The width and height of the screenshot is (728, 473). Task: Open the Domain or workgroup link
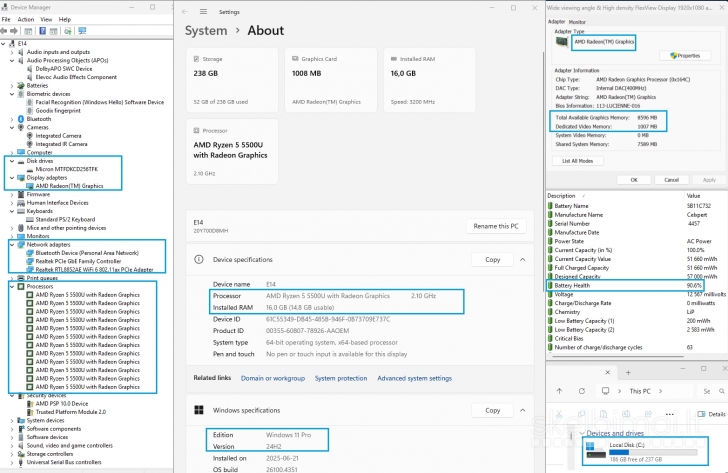tap(273, 378)
